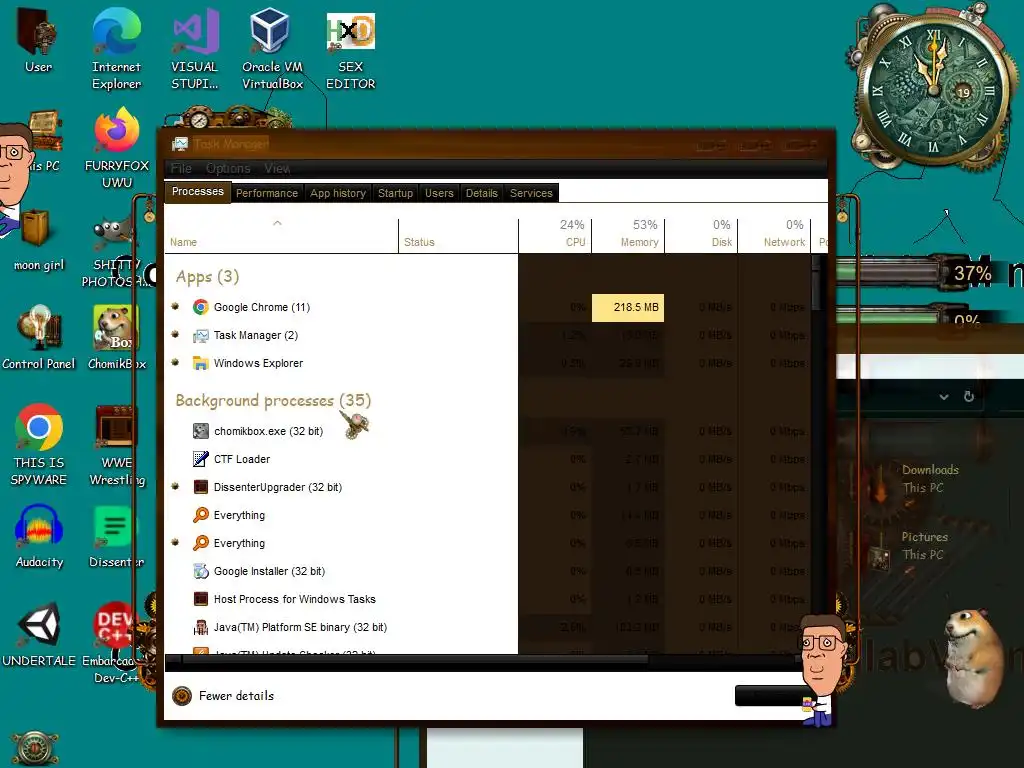Viewport: 1024px width, 768px height.
Task: Click the CTF Loader process icon
Action: point(200,459)
